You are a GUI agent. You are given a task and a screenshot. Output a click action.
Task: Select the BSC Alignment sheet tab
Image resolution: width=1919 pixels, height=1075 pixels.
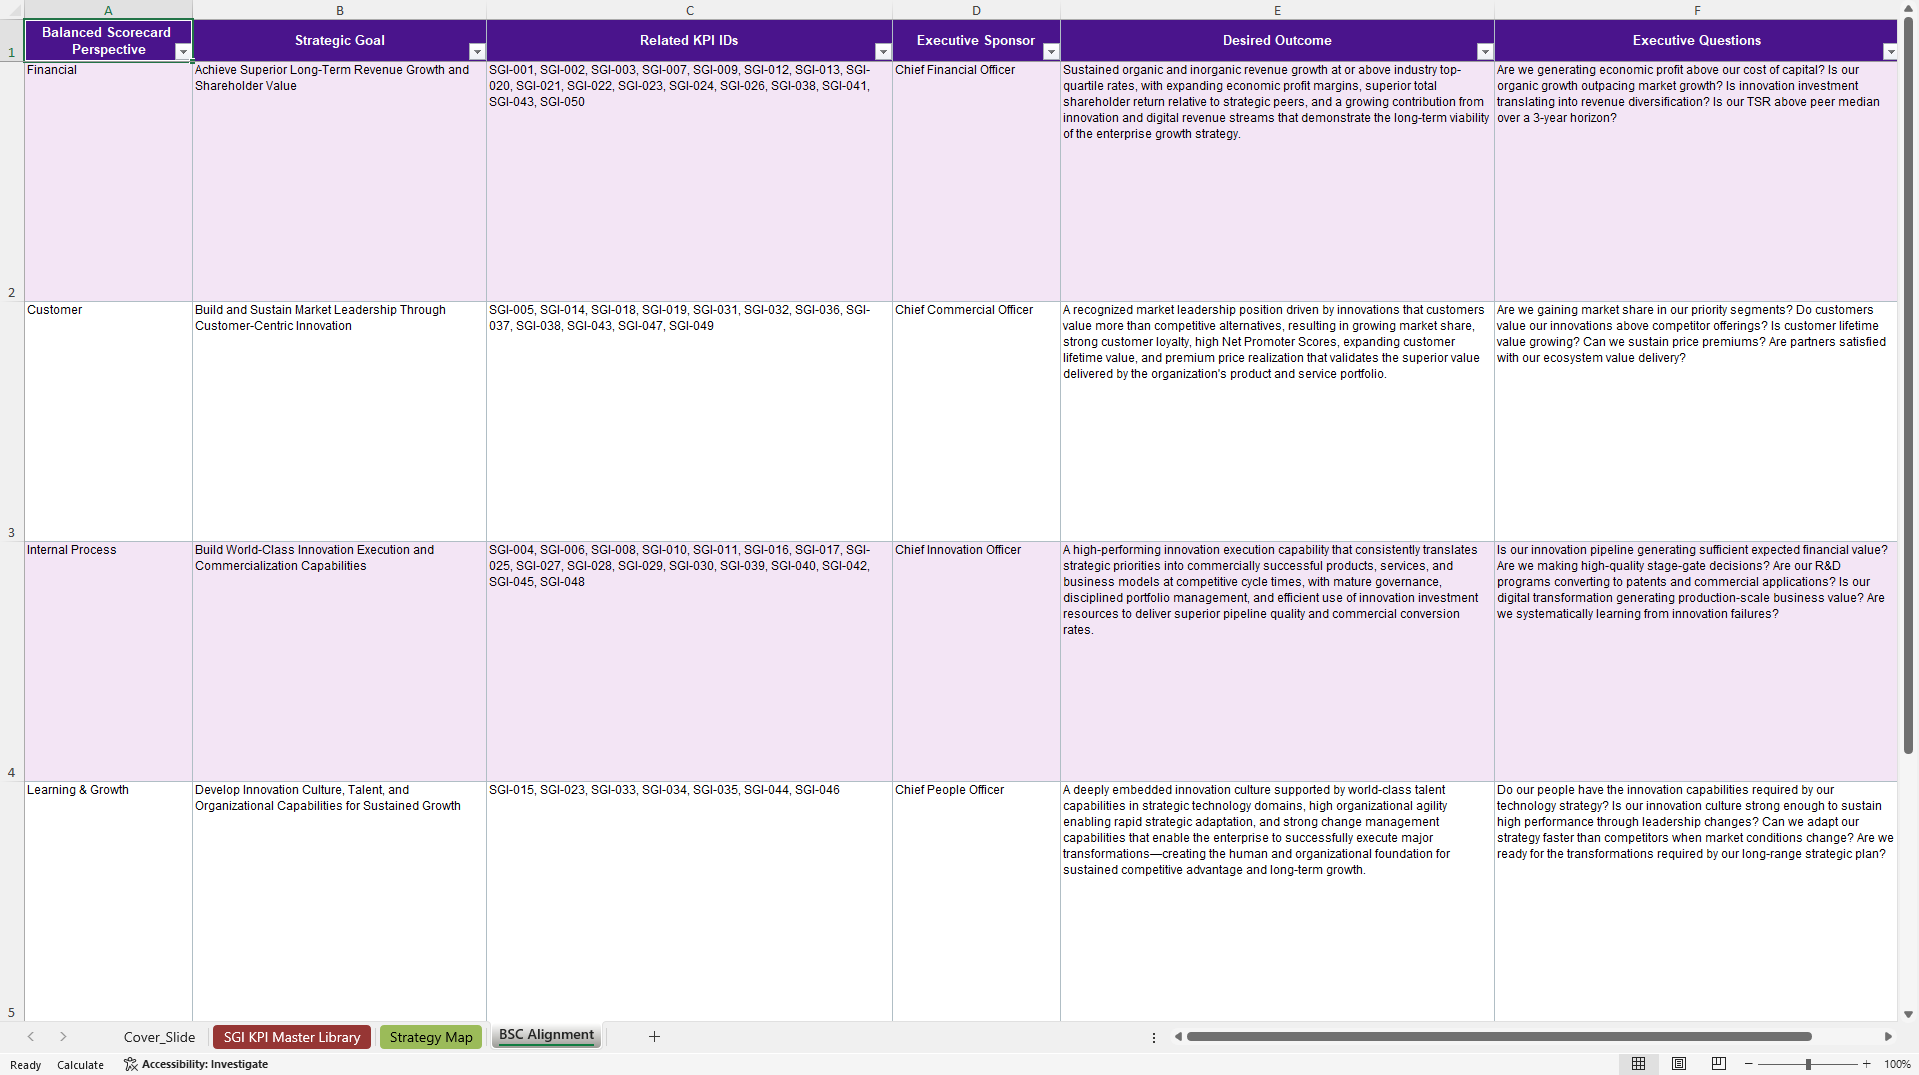pos(546,1035)
